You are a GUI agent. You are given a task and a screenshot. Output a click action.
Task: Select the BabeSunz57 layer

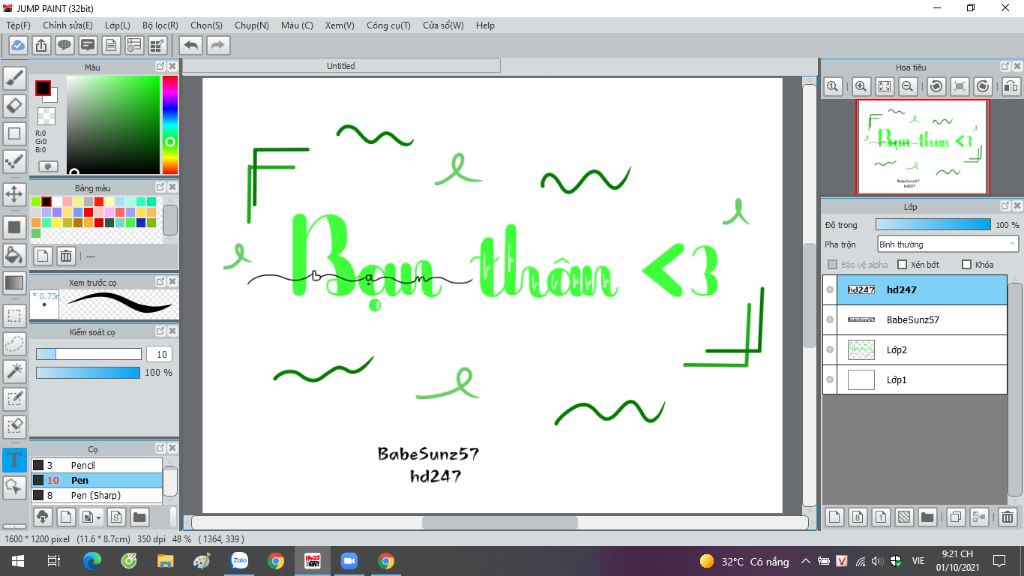[x=915, y=320]
